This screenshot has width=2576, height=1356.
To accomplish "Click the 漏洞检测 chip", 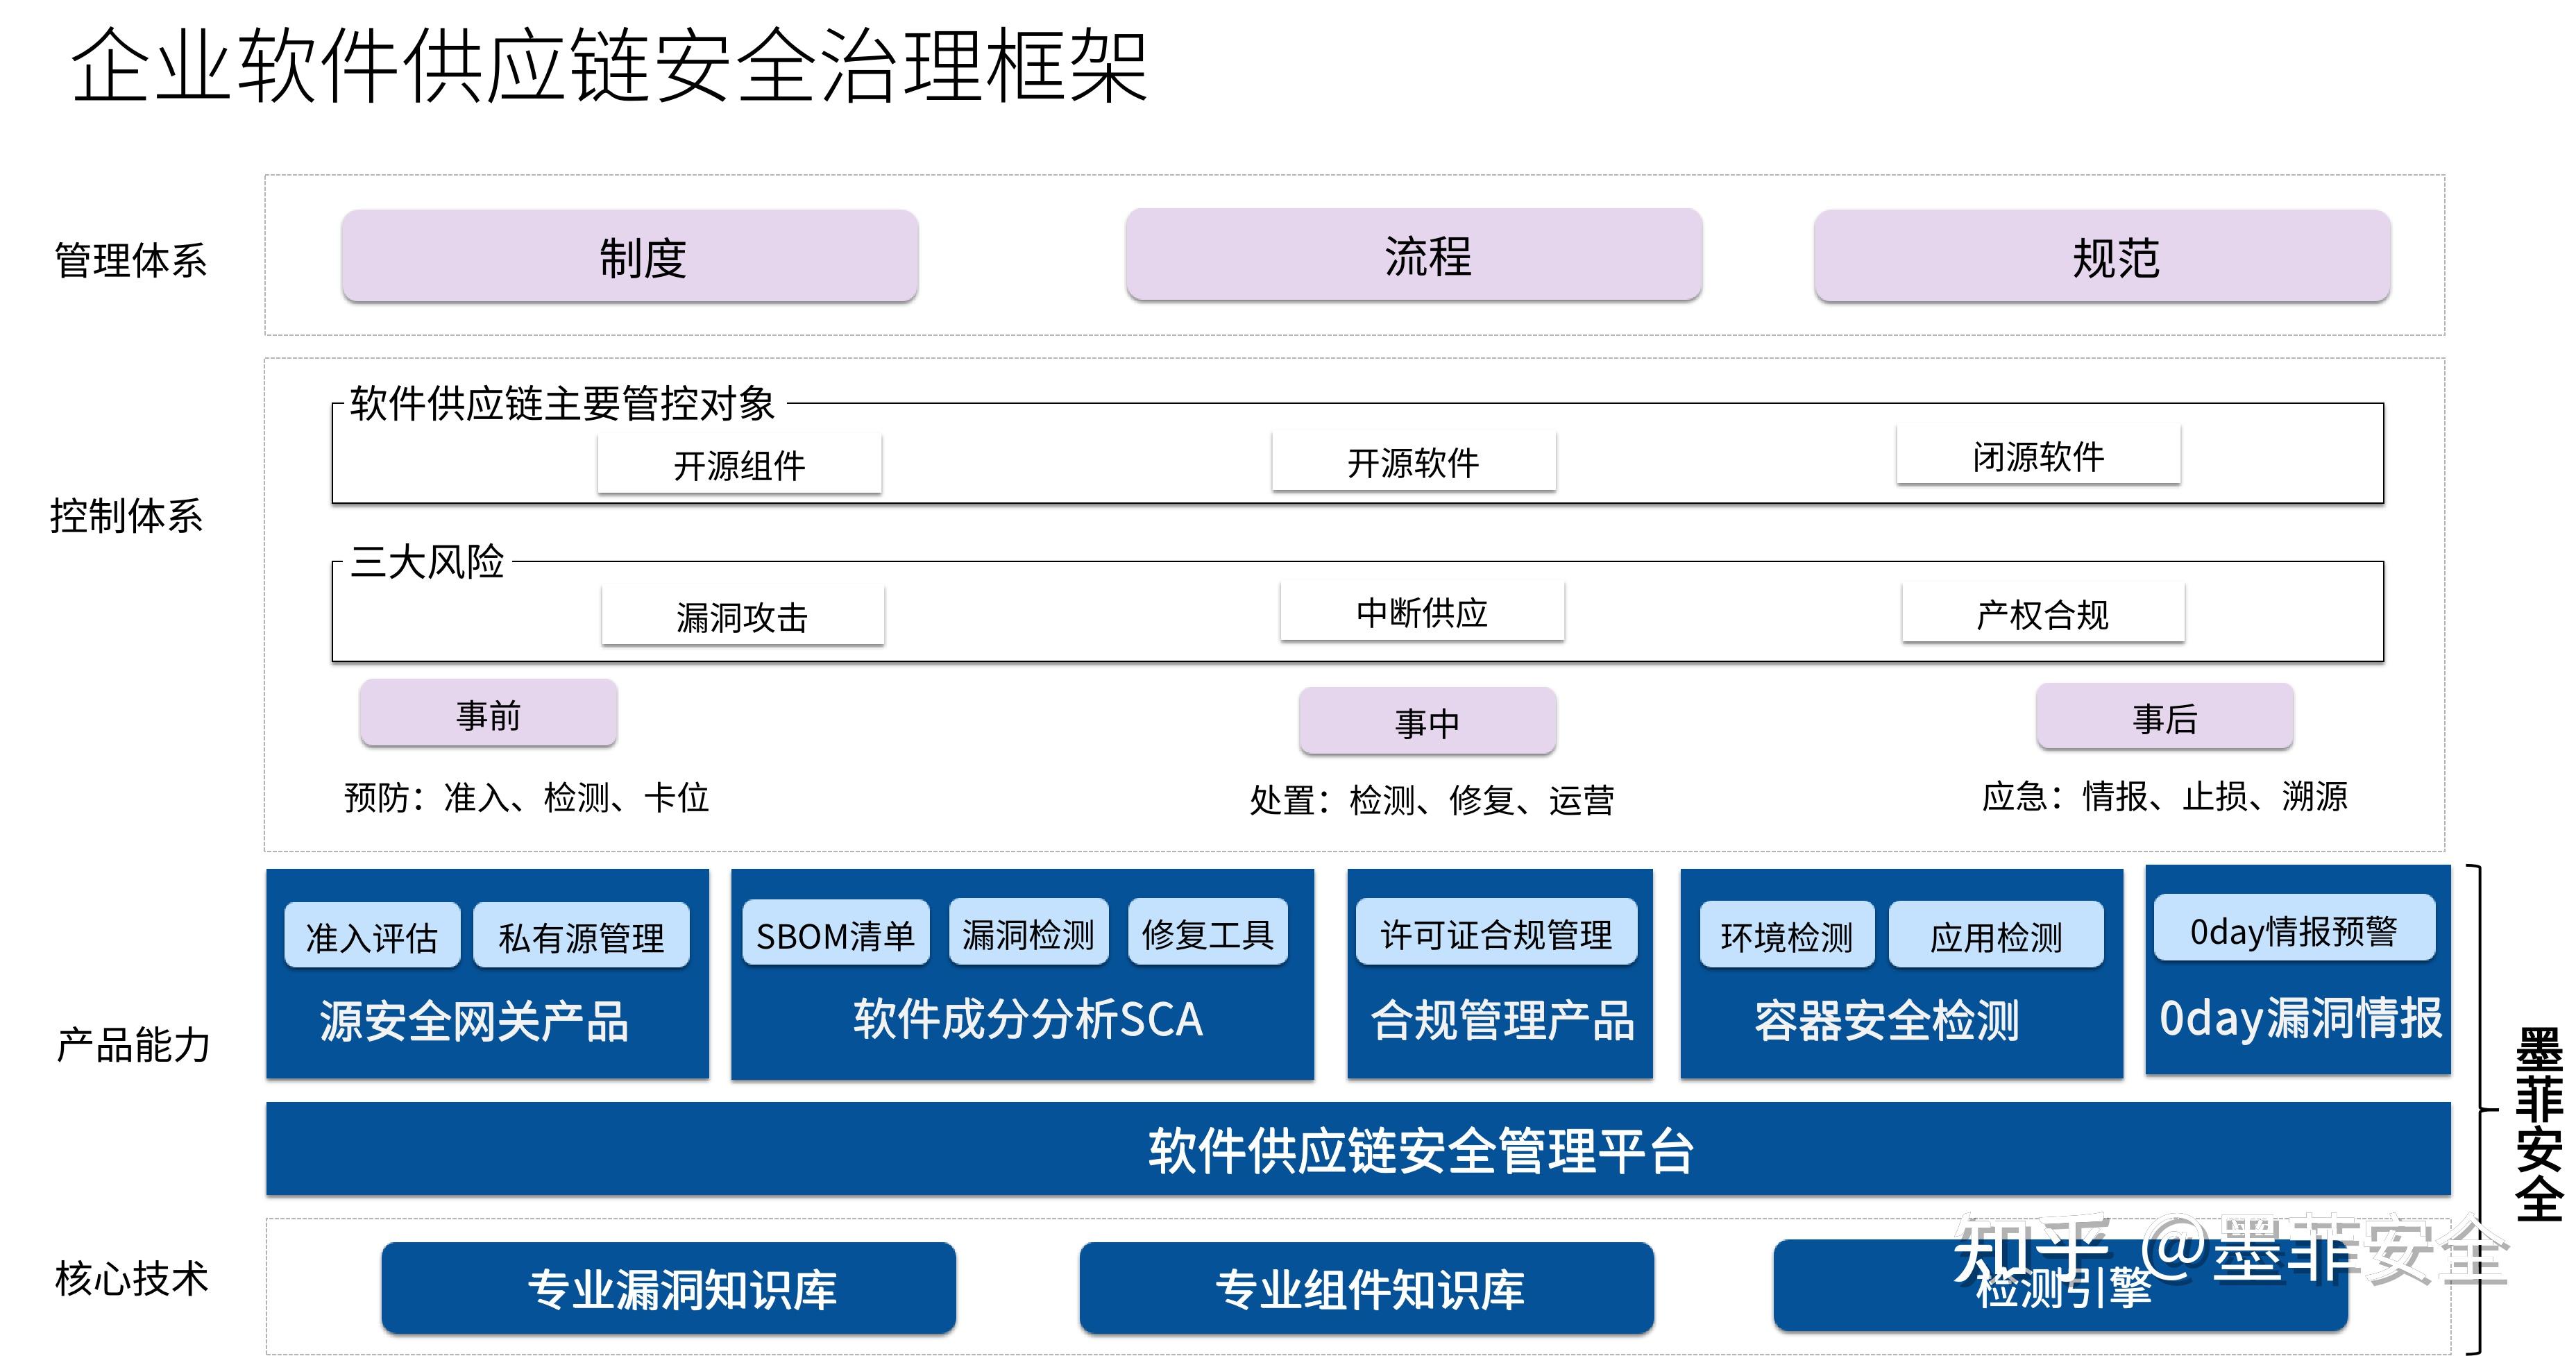I will (x=1028, y=932).
